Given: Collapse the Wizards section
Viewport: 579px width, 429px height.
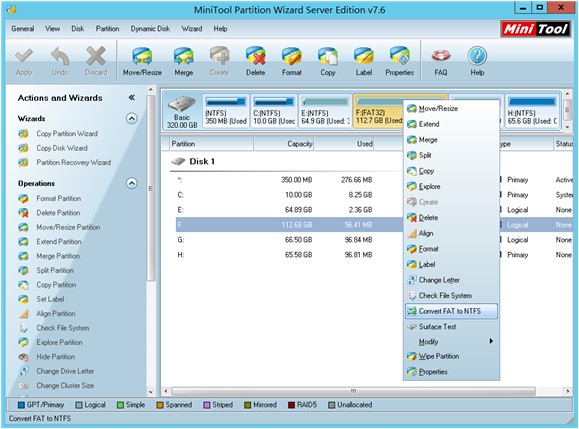Looking at the screenshot, I should pyautogui.click(x=132, y=119).
